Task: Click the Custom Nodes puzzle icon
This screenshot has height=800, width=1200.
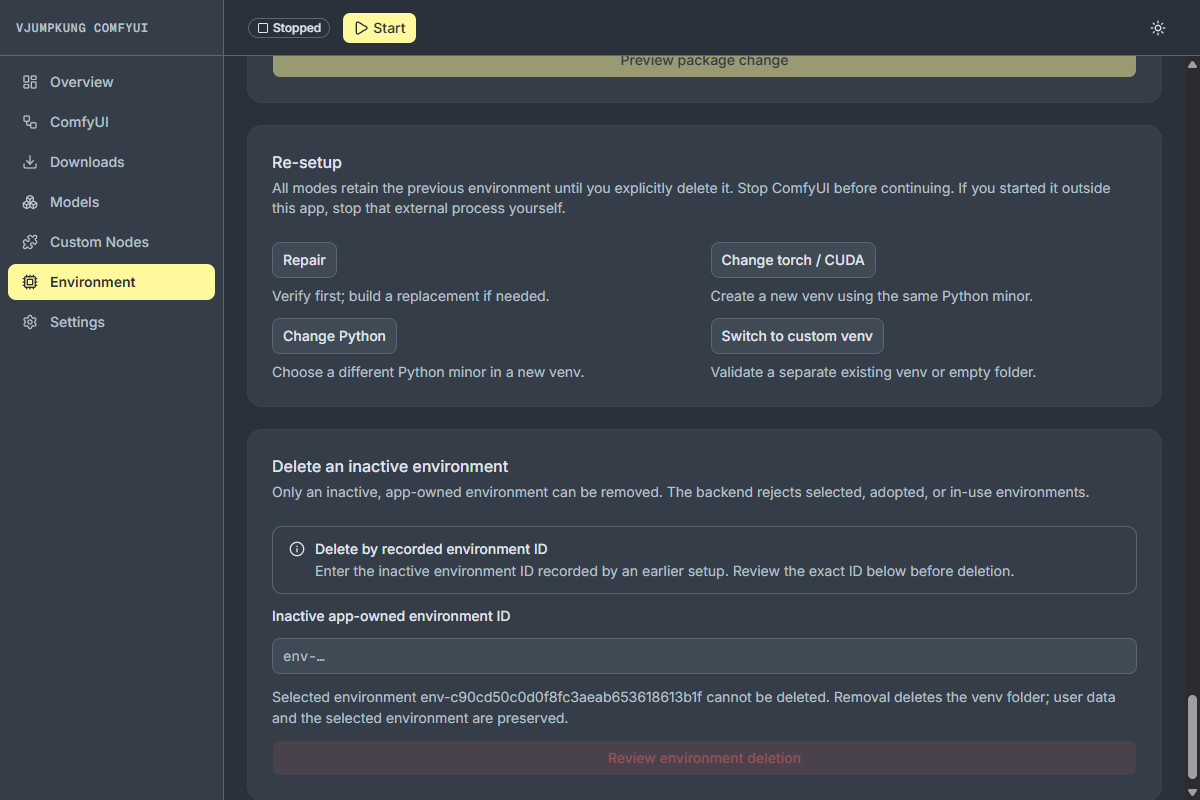Action: tap(30, 242)
